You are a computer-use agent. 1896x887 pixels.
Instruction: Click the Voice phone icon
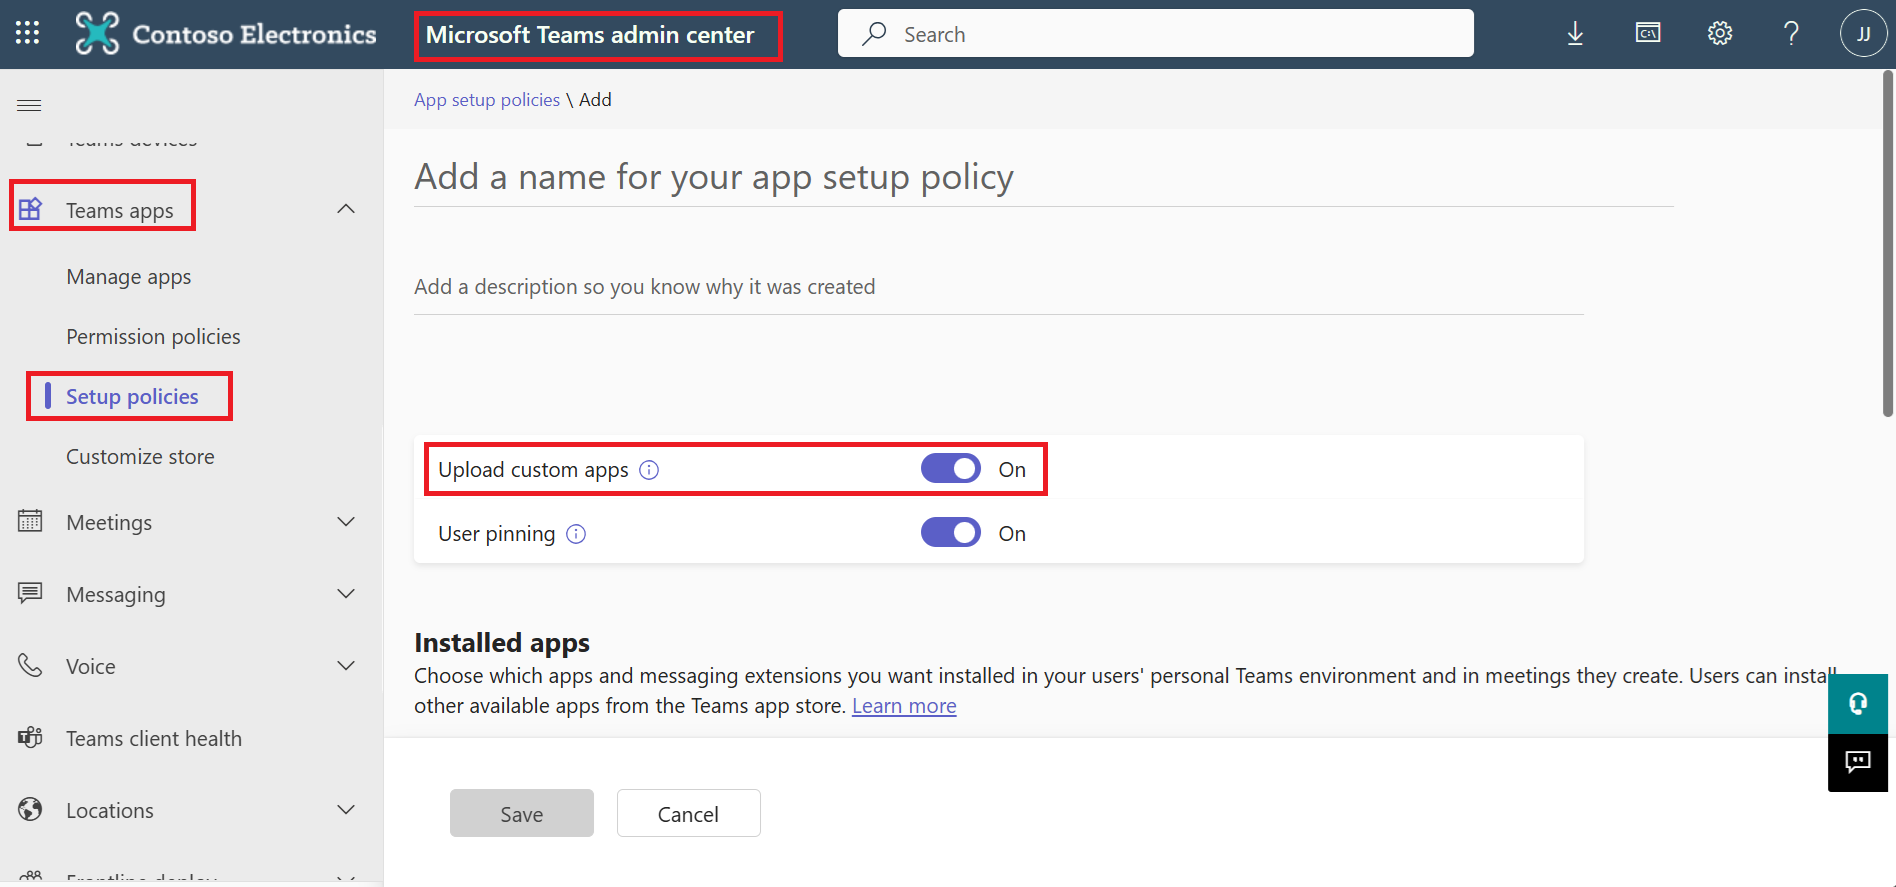pos(30,665)
